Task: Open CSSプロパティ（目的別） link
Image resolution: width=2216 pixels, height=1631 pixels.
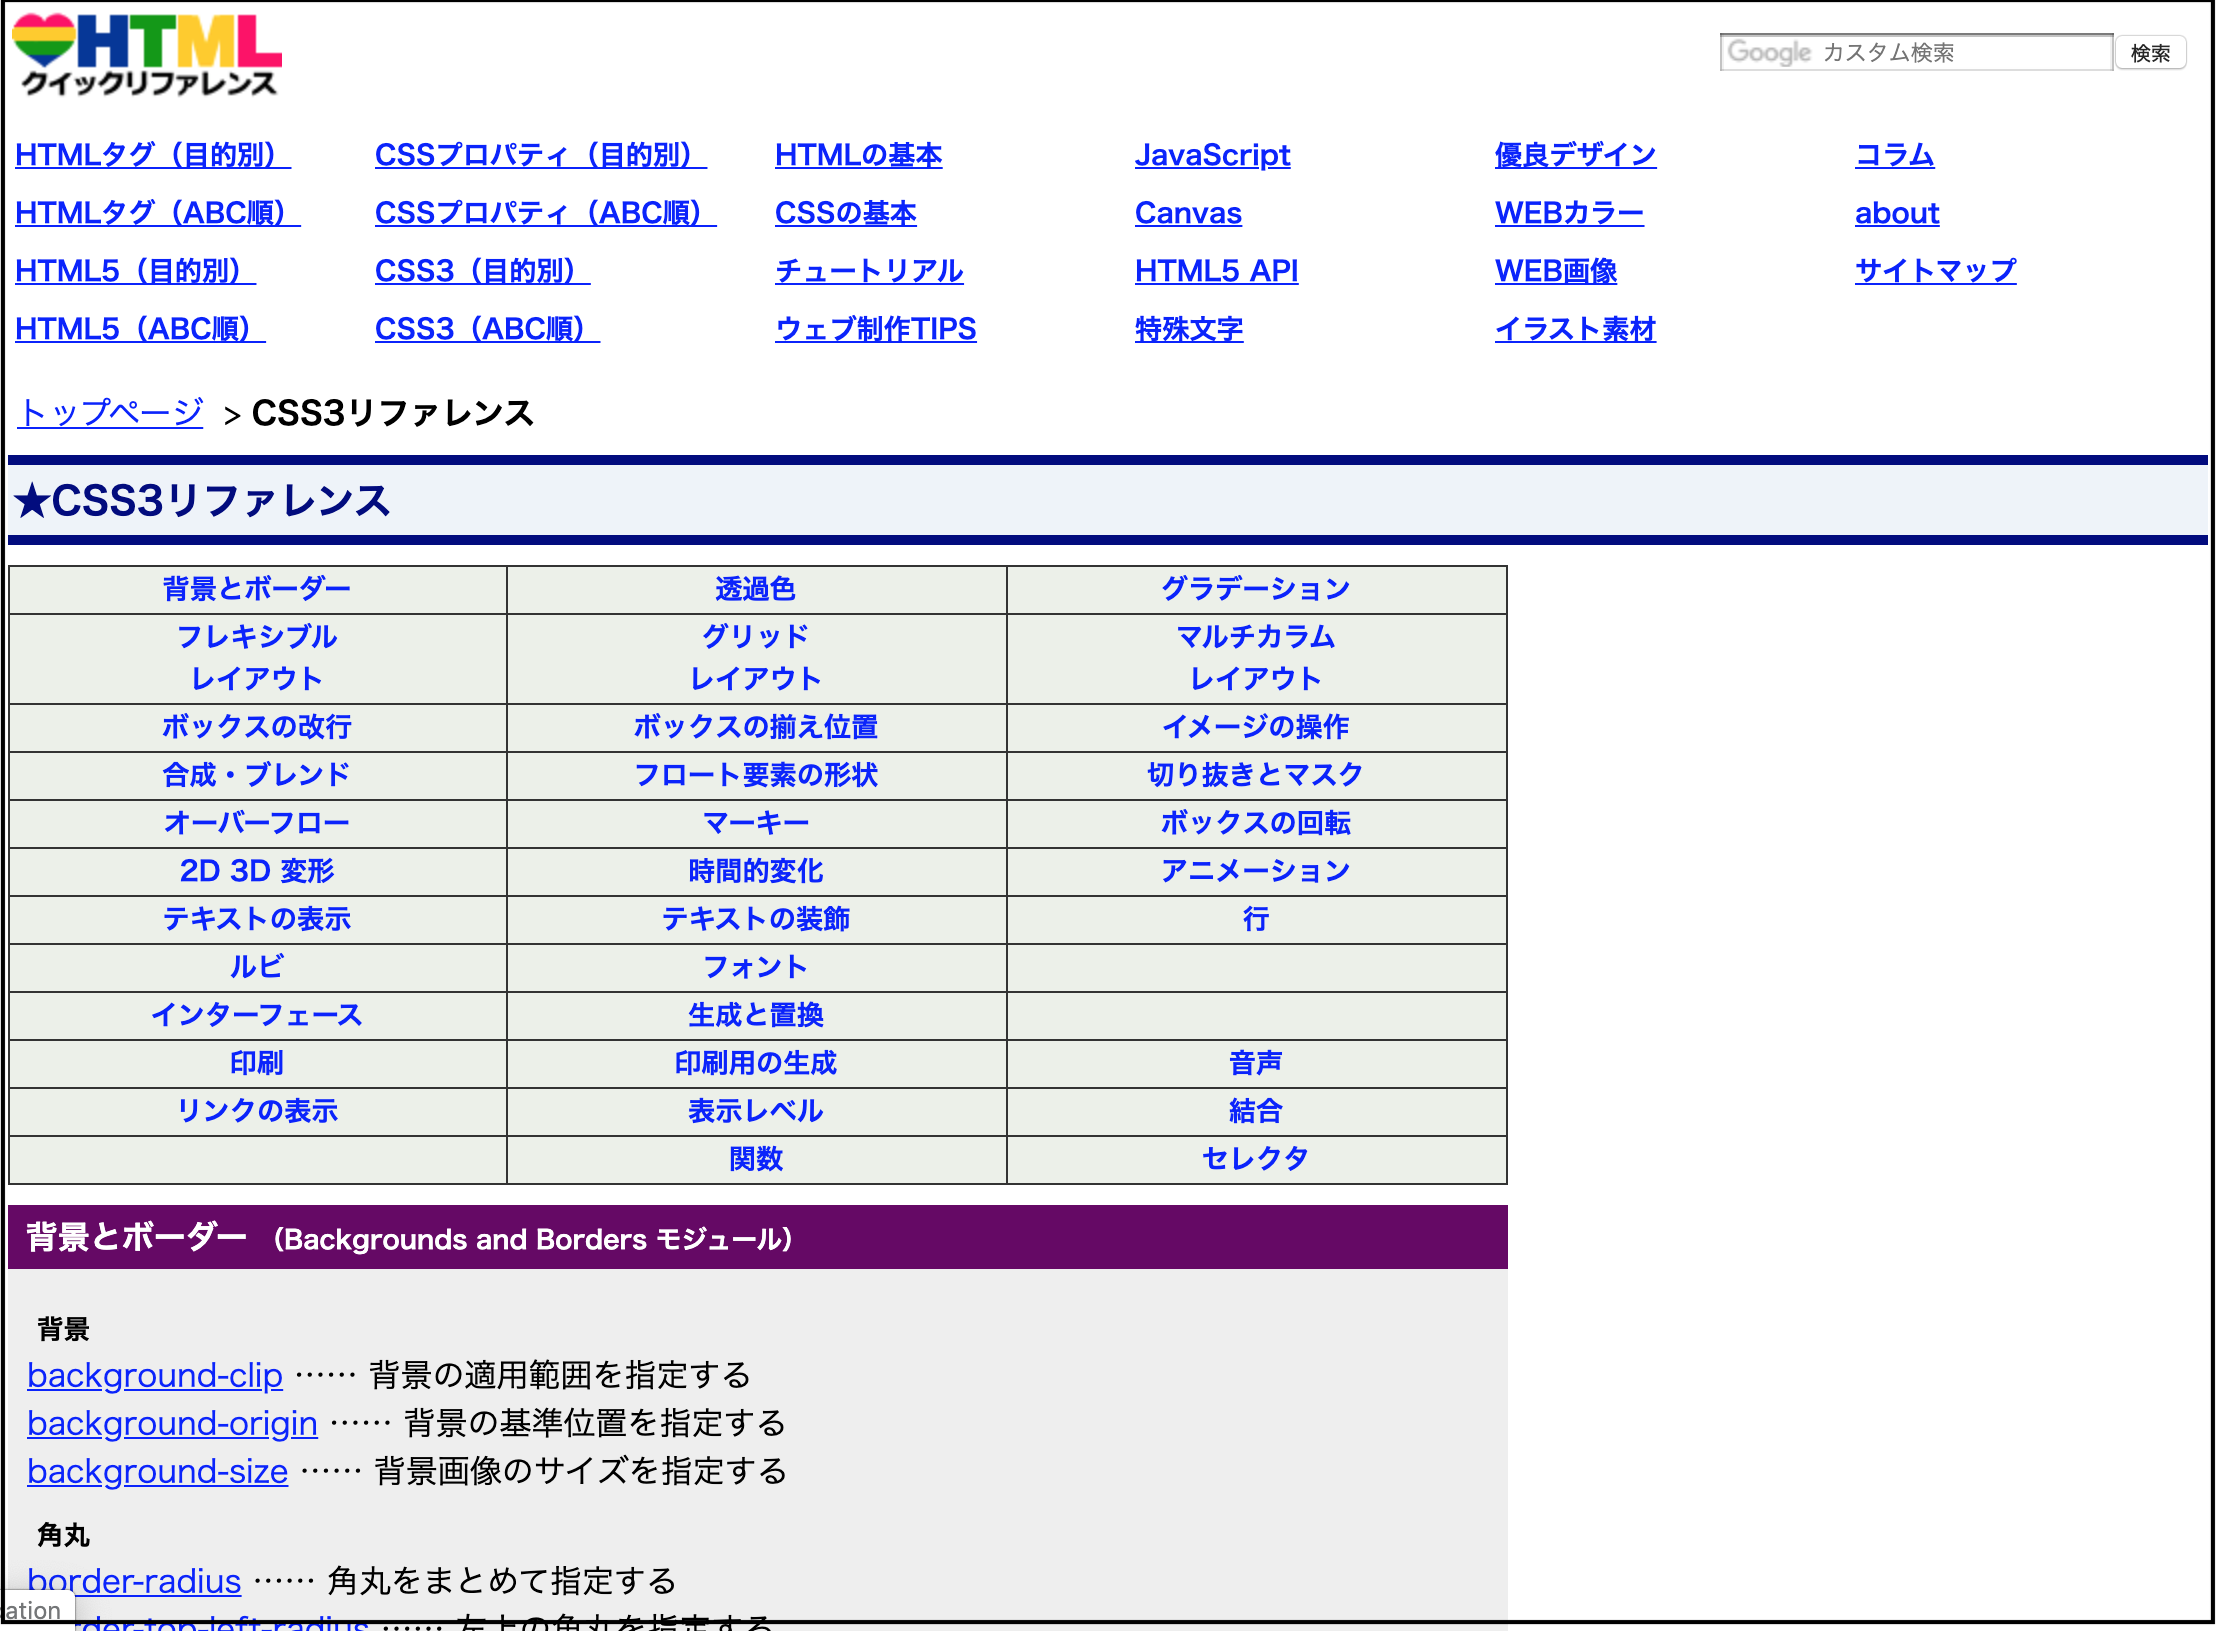Action: [541, 155]
